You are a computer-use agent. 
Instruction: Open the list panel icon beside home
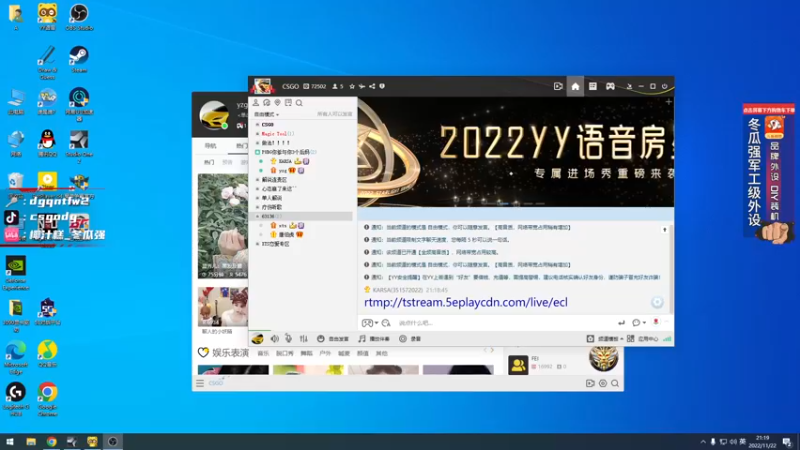tap(592, 86)
